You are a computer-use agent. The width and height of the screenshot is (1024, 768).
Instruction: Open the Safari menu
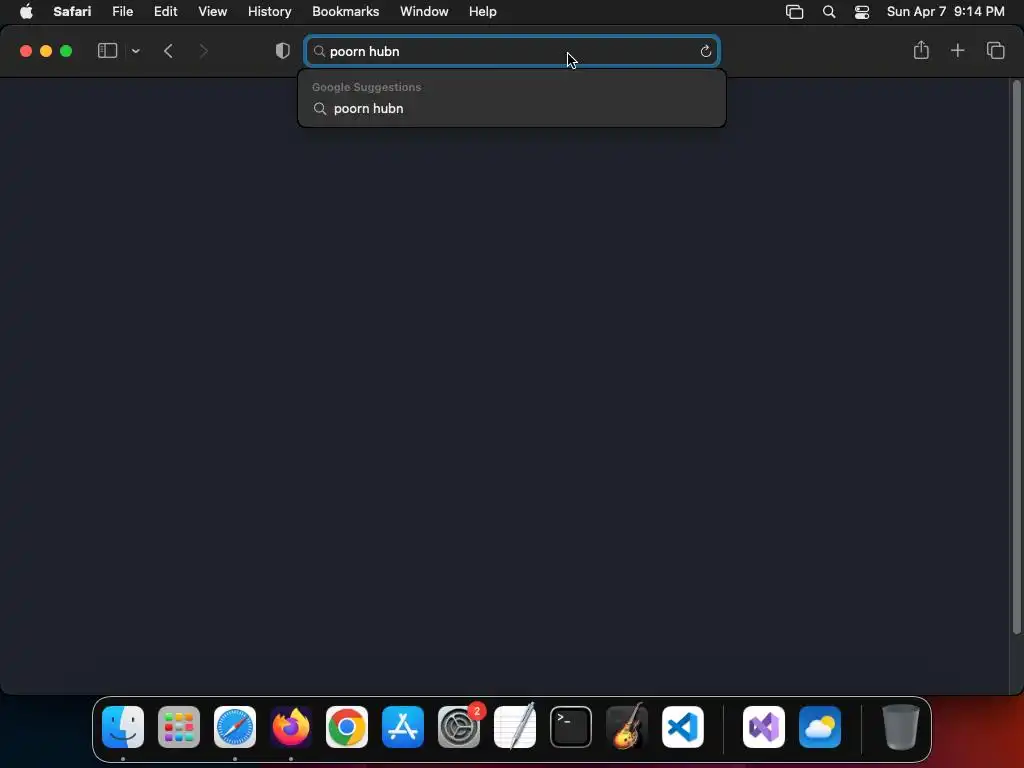72,12
